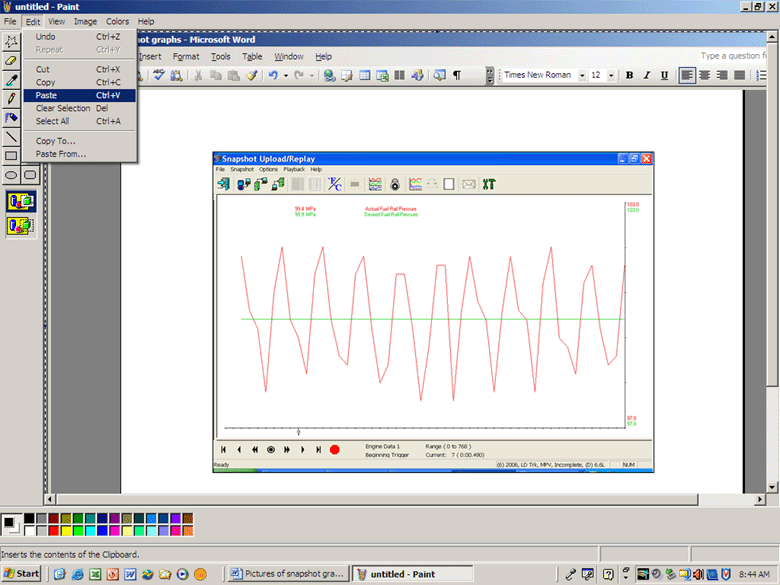Click the Windows Start button
780x585 pixels.
tap(22, 574)
